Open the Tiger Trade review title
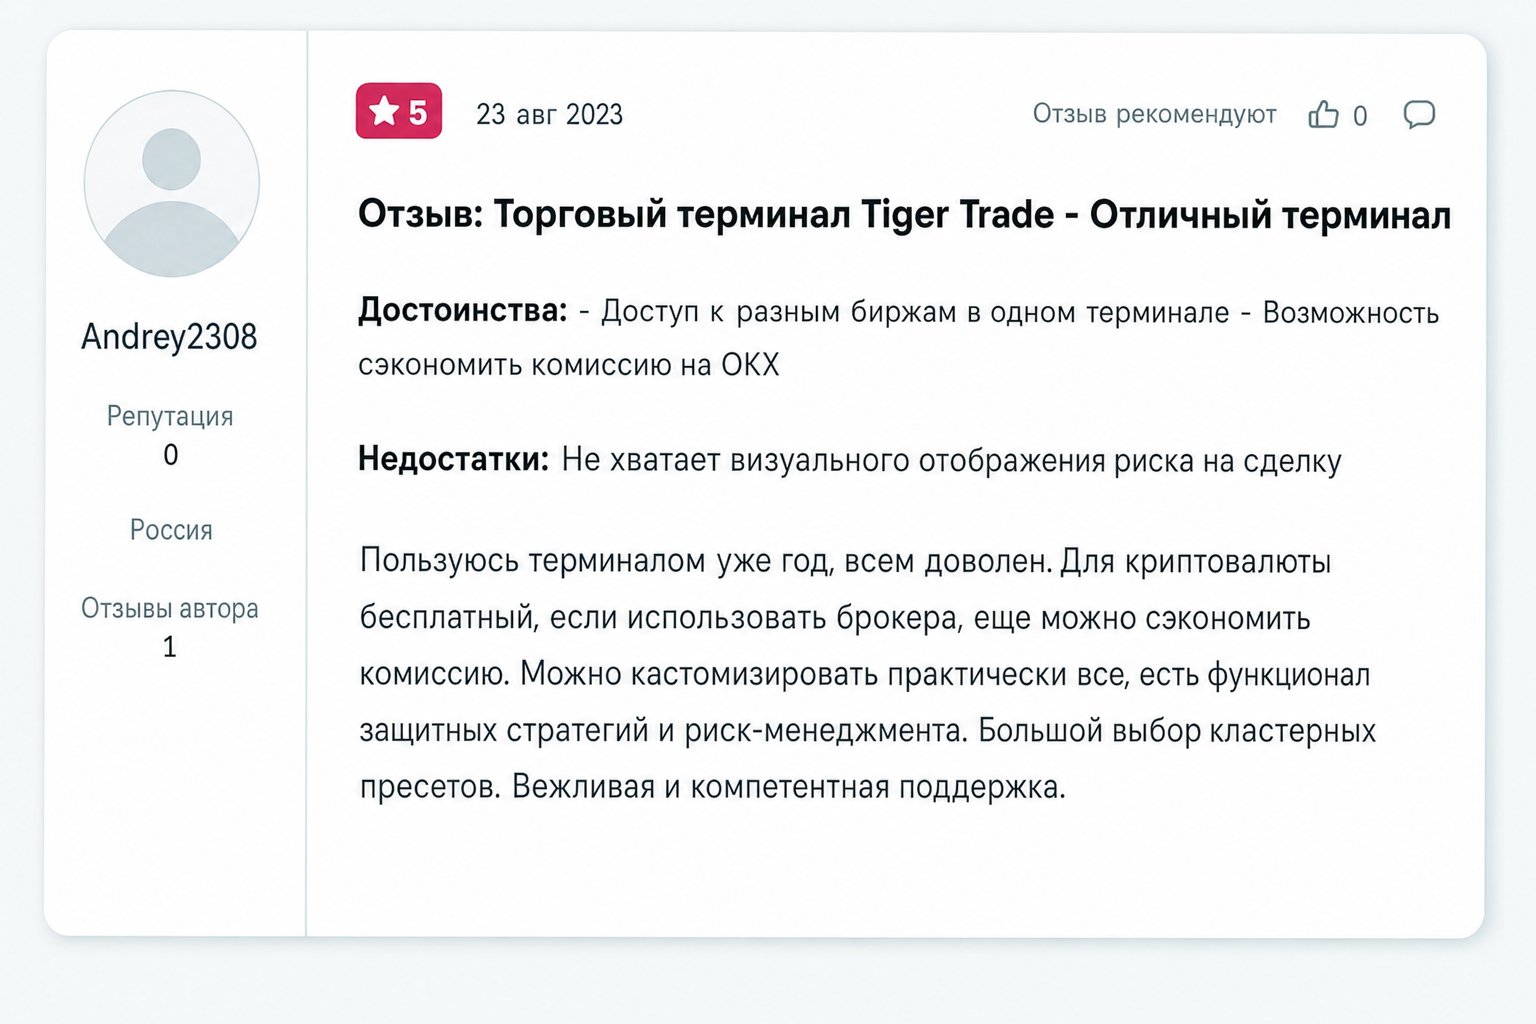The width and height of the screenshot is (1536, 1024). click(x=904, y=215)
